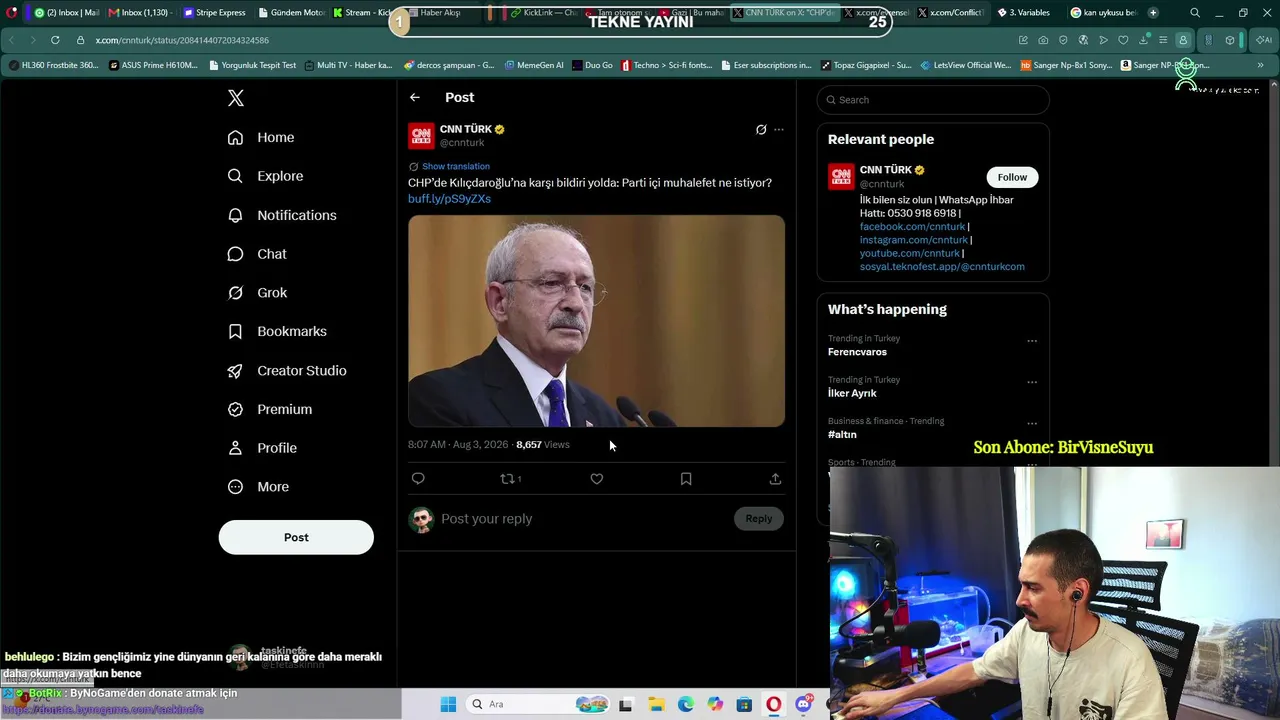Viewport: 1280px width, 720px height.
Task: Switch to the Stripe Express browser tab
Action: [x=213, y=13]
